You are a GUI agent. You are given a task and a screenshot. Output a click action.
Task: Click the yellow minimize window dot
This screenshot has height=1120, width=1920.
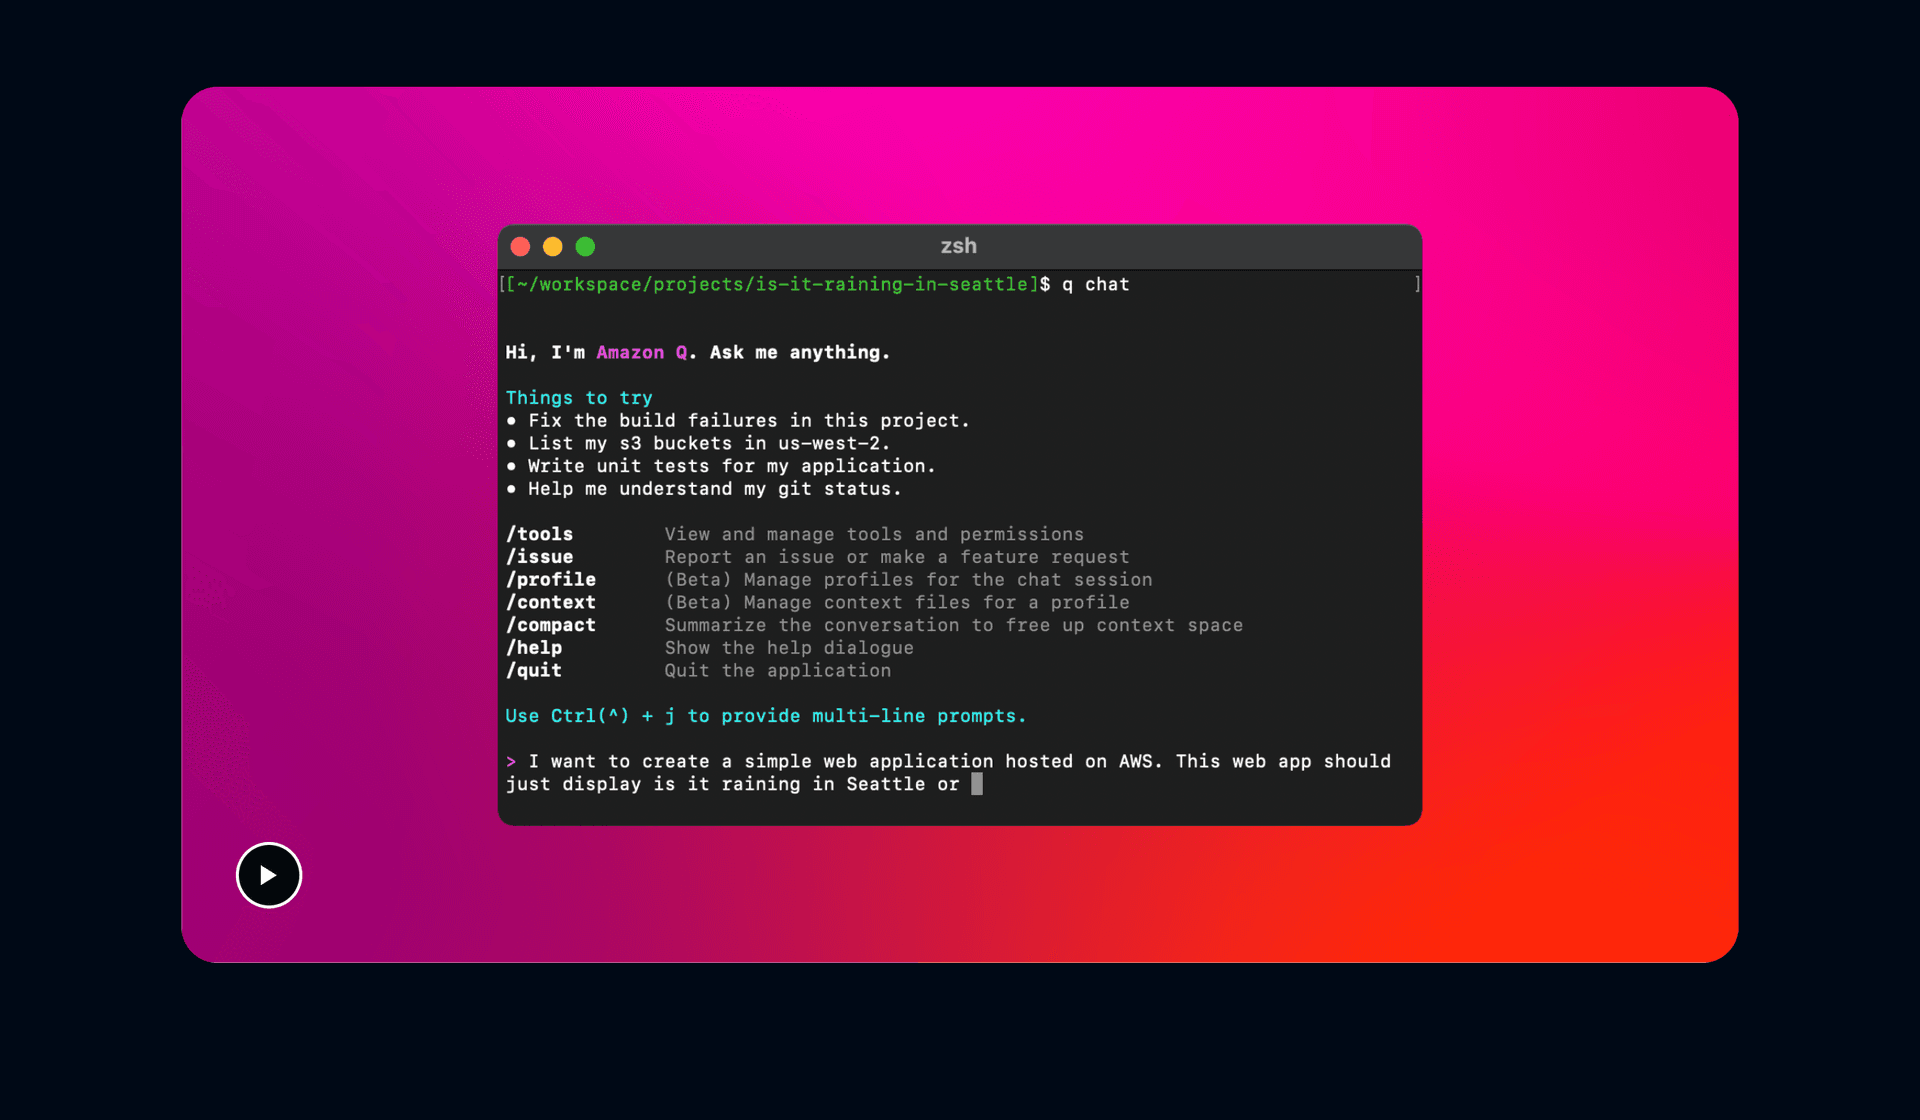pos(553,247)
